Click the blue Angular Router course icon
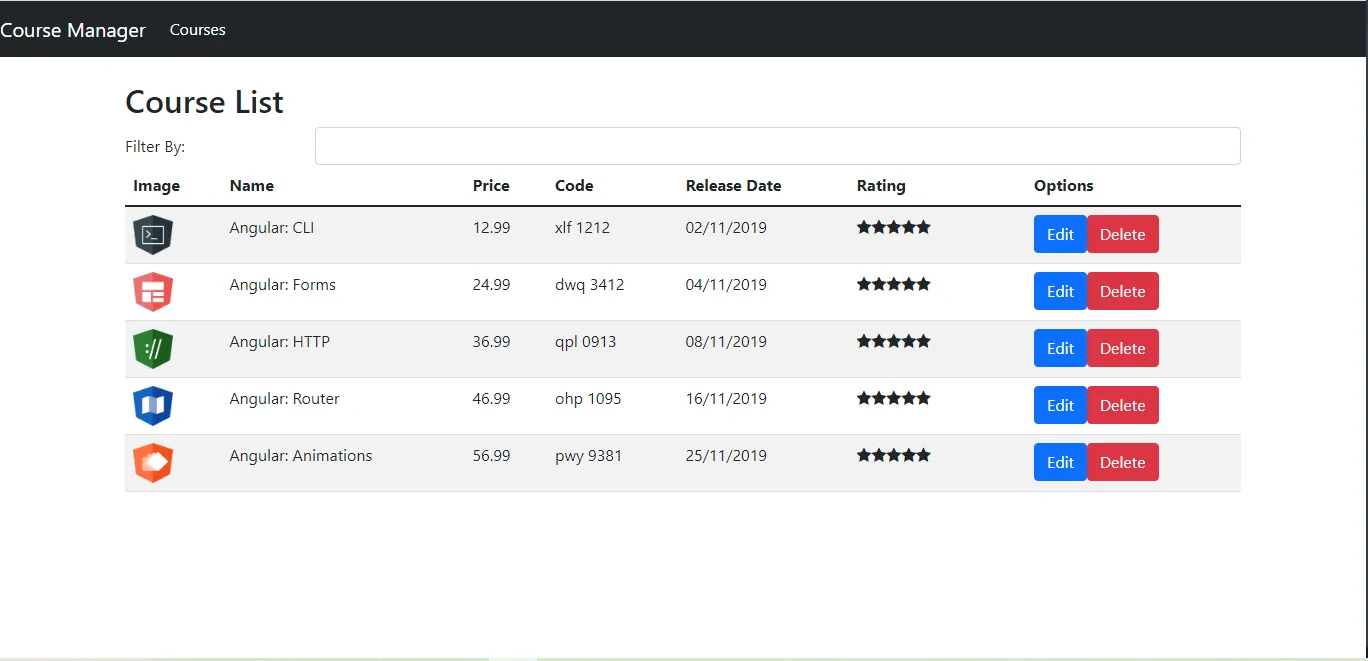Viewport: 1368px width, 661px height. point(153,406)
